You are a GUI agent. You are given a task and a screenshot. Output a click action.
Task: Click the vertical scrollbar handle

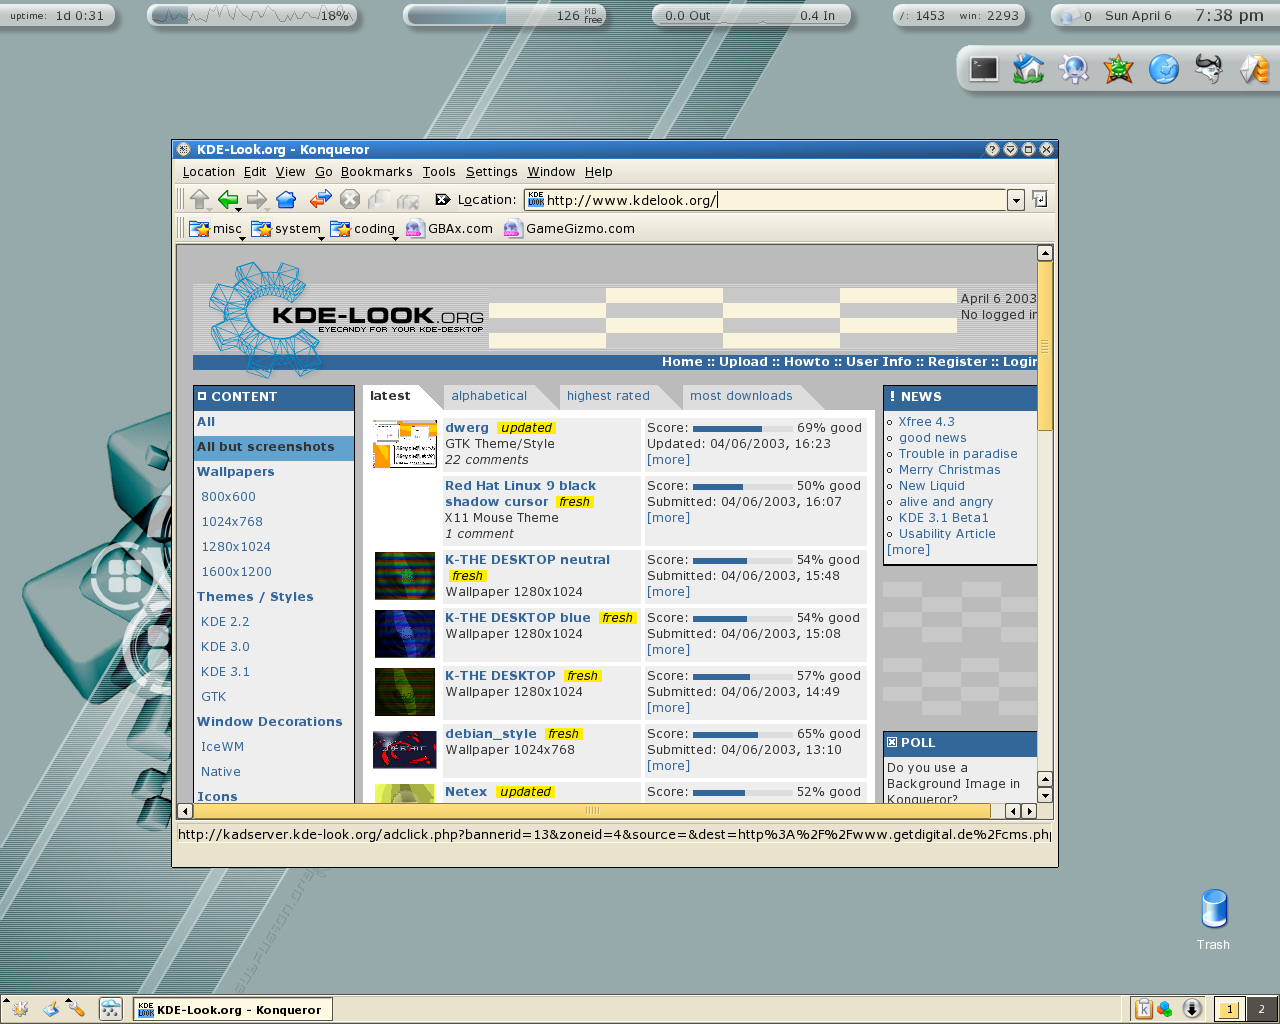[x=1045, y=346]
